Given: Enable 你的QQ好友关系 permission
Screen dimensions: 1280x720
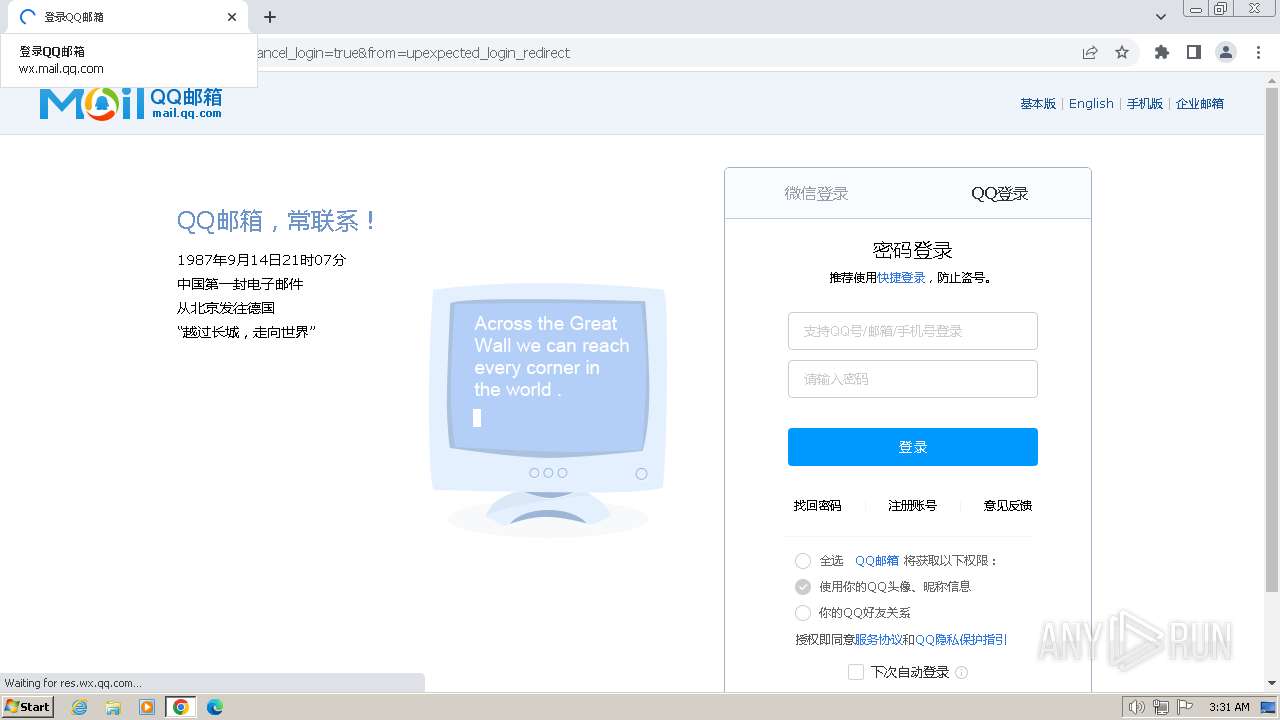Looking at the screenshot, I should pyautogui.click(x=803, y=613).
